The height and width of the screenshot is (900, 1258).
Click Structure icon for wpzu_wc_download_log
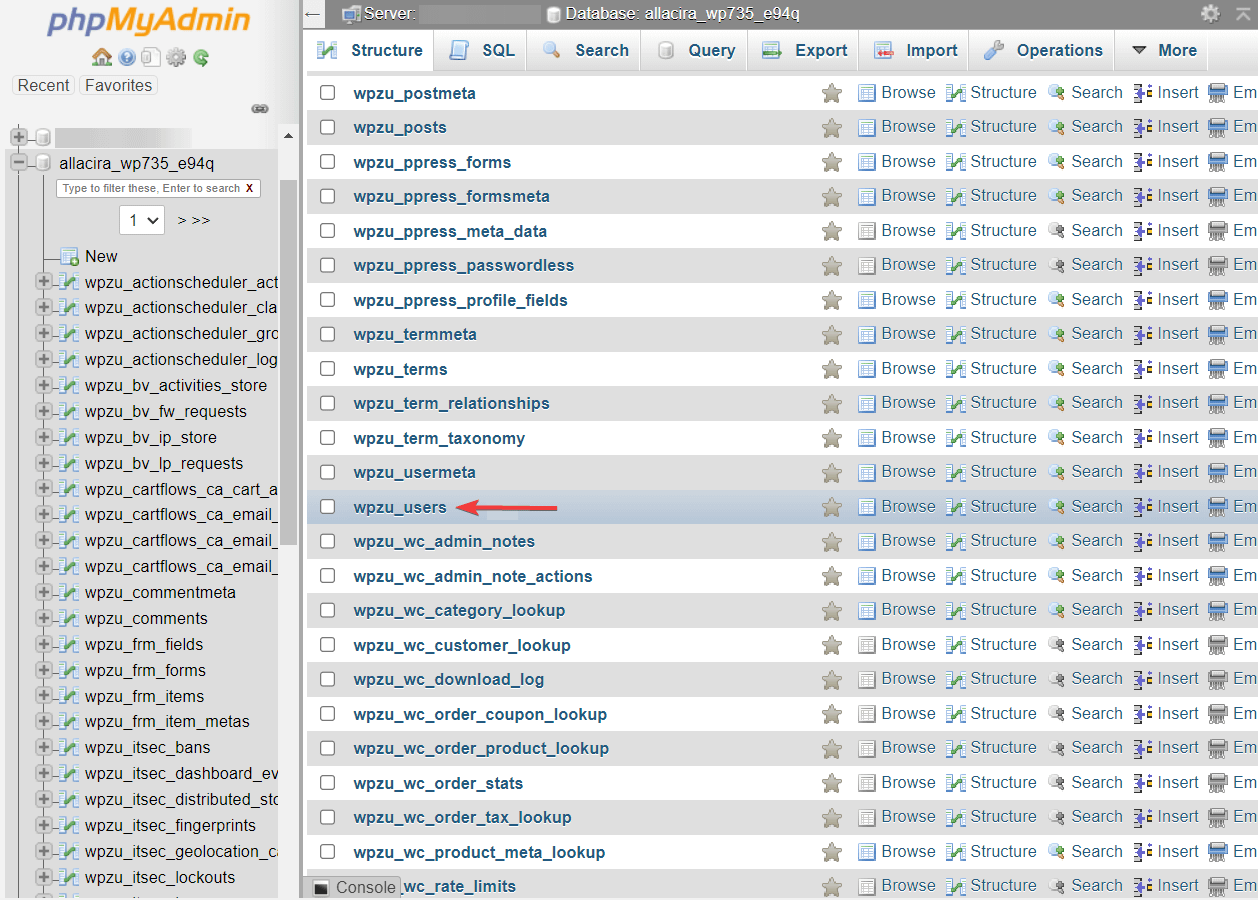pyautogui.click(x=955, y=679)
